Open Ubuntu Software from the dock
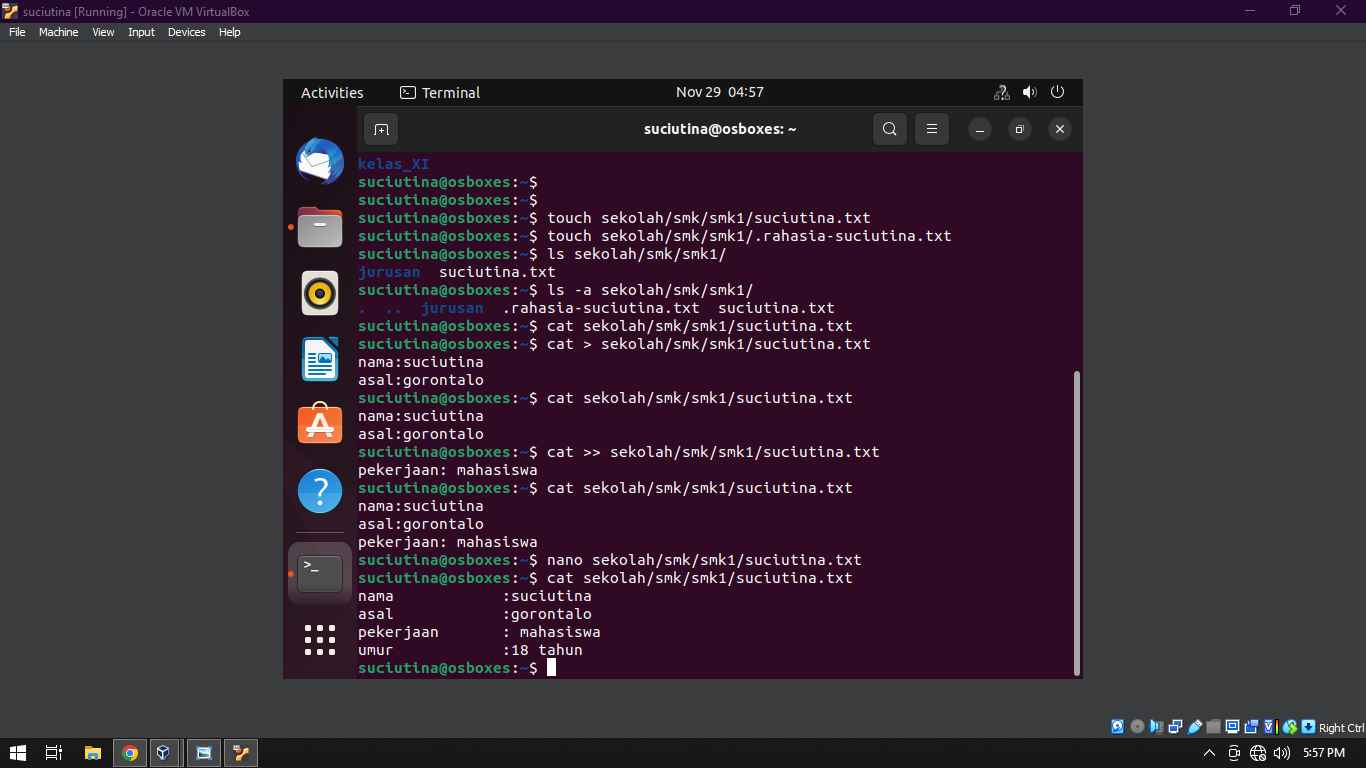Viewport: 1366px width, 768px height. (x=320, y=425)
